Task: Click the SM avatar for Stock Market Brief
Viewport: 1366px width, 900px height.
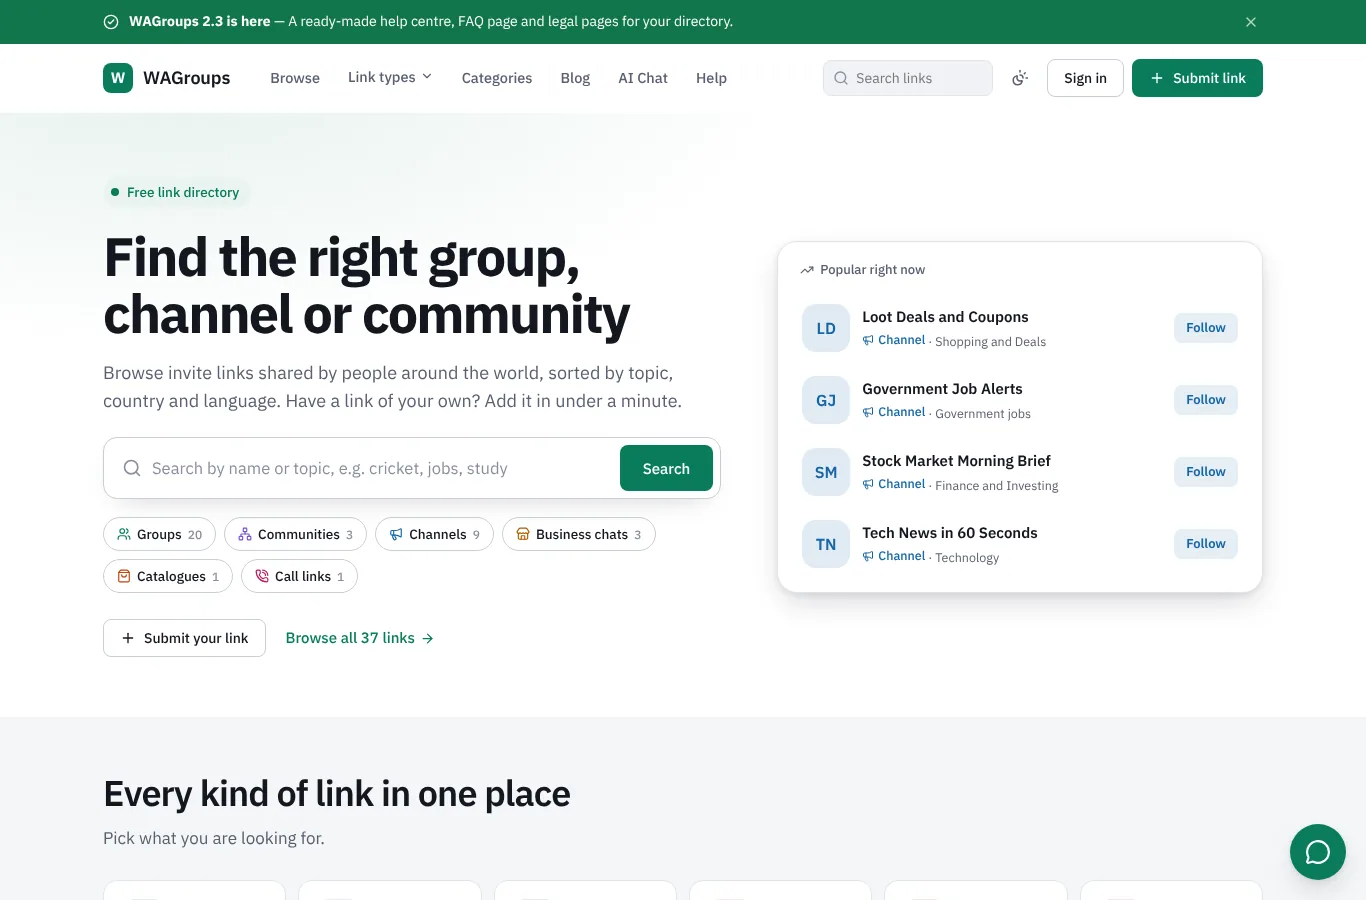Action: (x=826, y=472)
